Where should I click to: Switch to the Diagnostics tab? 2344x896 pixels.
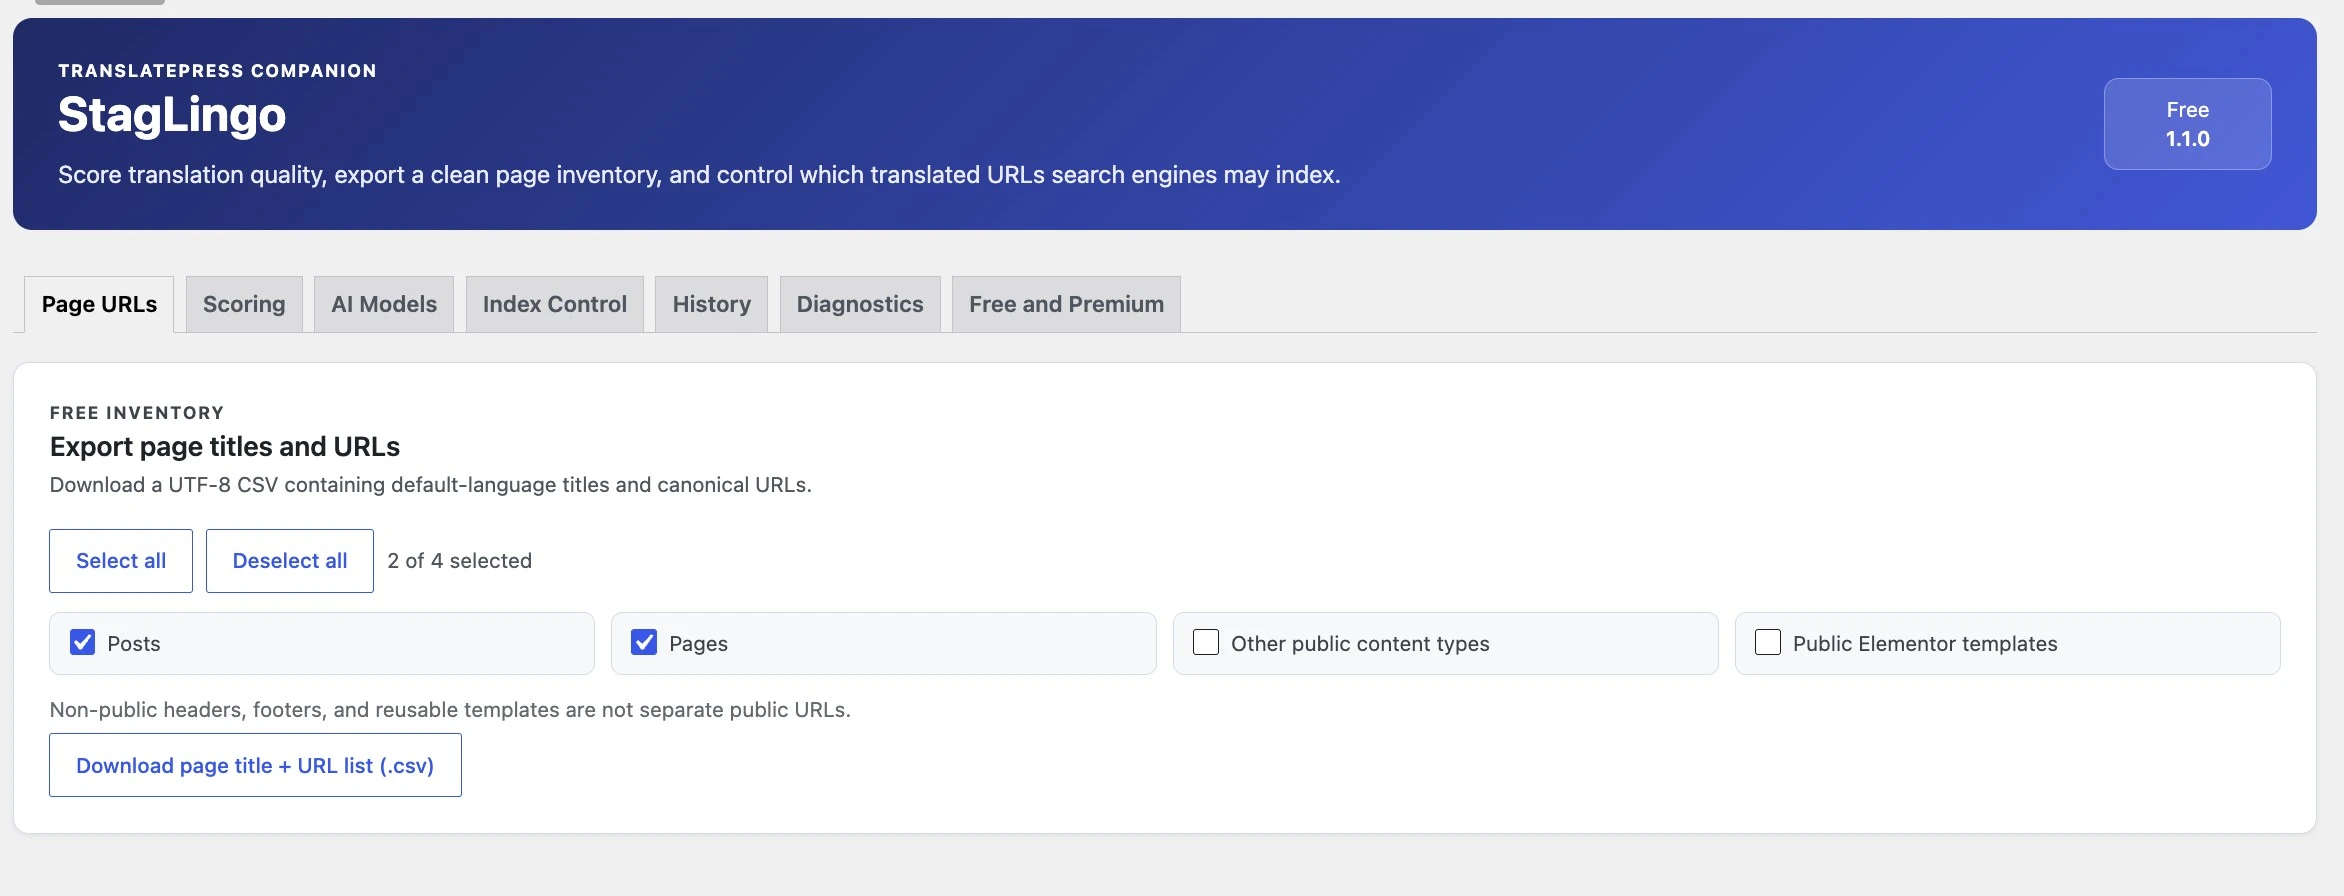coord(860,304)
